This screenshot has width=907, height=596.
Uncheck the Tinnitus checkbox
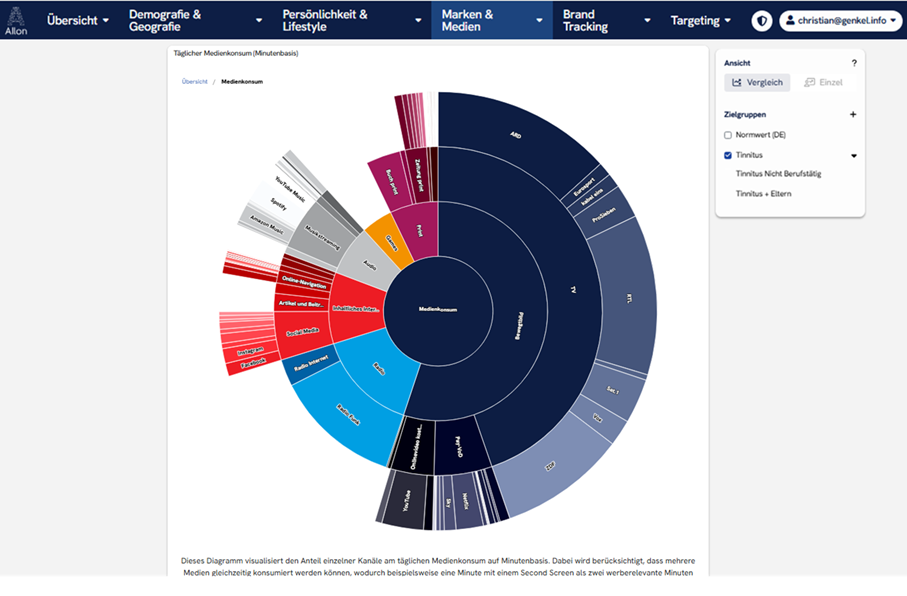tap(728, 156)
